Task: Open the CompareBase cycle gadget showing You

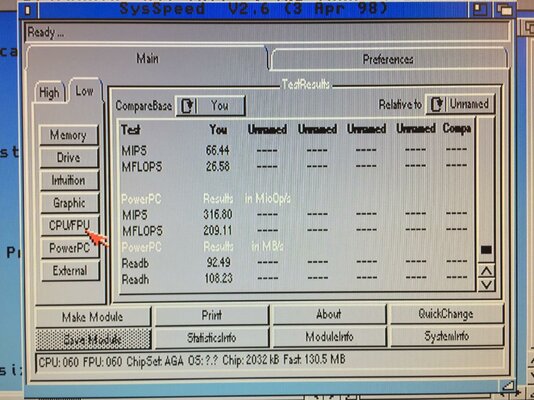Action: [210, 106]
